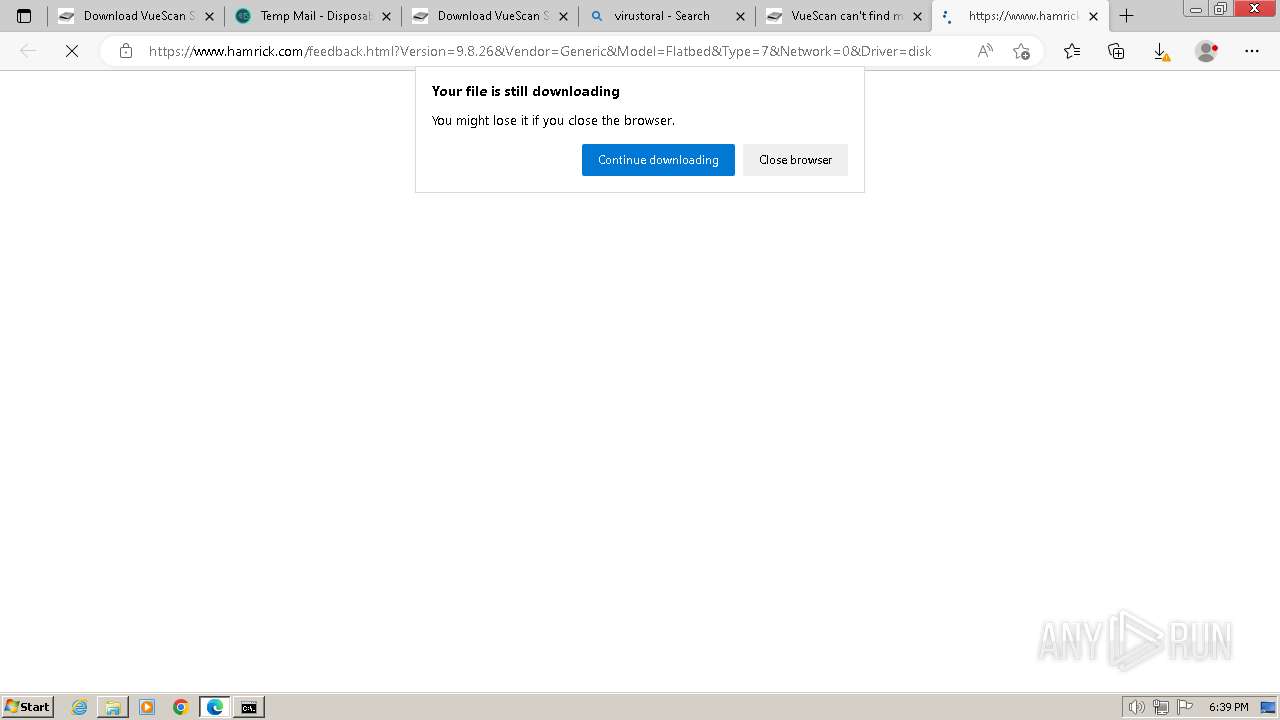Open the Favorites list icon
The image size is (1280, 720).
[x=1072, y=51]
